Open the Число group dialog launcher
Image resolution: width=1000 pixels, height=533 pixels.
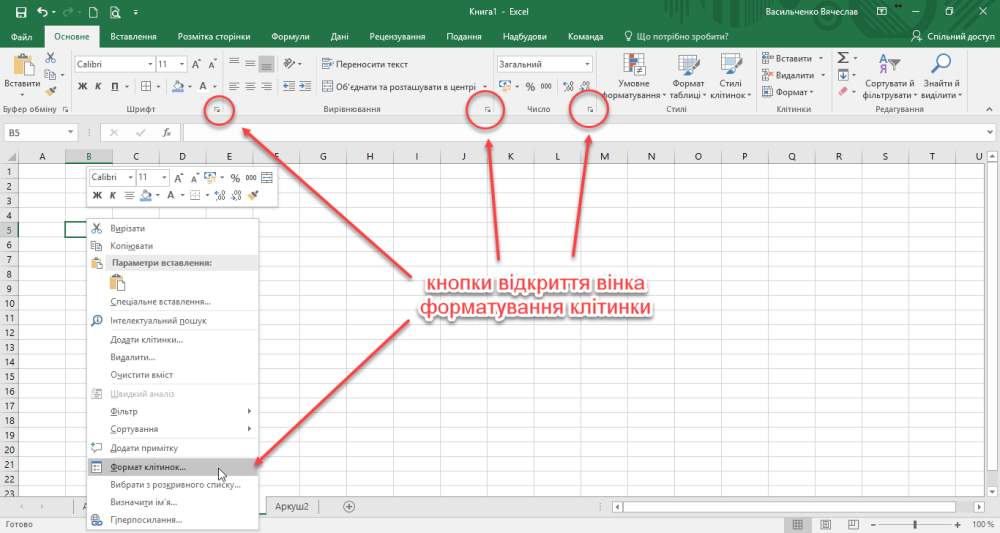[x=590, y=110]
